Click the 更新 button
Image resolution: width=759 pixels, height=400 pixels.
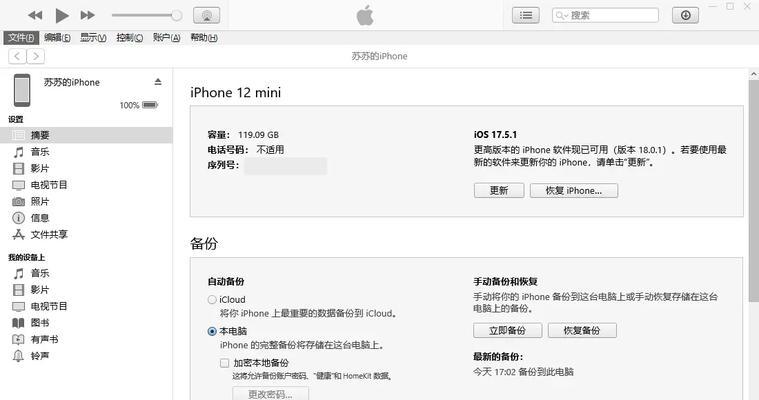click(x=499, y=190)
